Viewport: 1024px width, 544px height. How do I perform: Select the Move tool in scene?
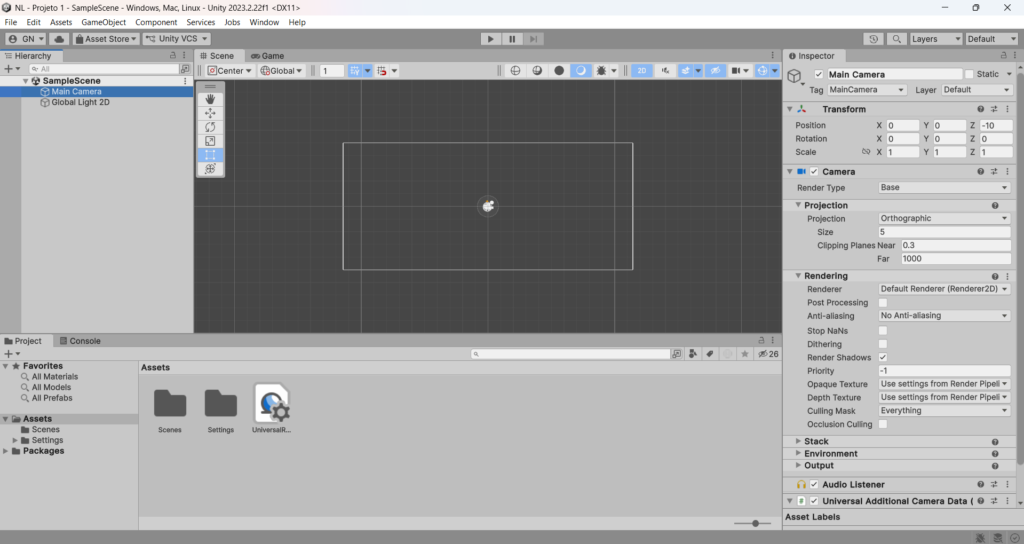pyautogui.click(x=210, y=113)
